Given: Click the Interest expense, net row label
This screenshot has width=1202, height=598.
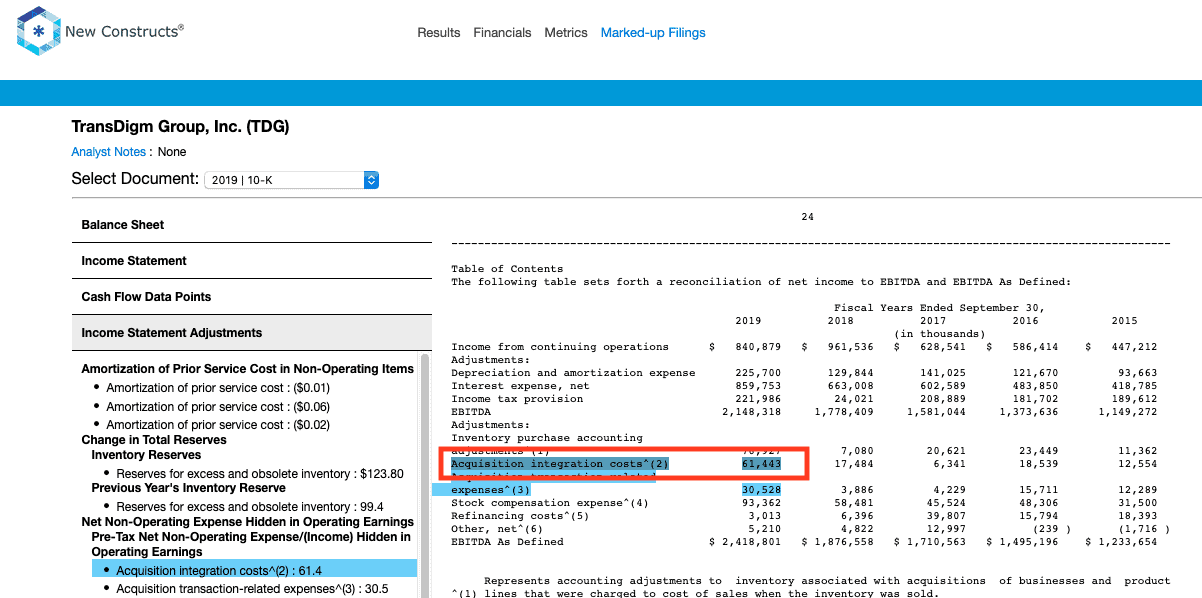Looking at the screenshot, I should coord(520,386).
